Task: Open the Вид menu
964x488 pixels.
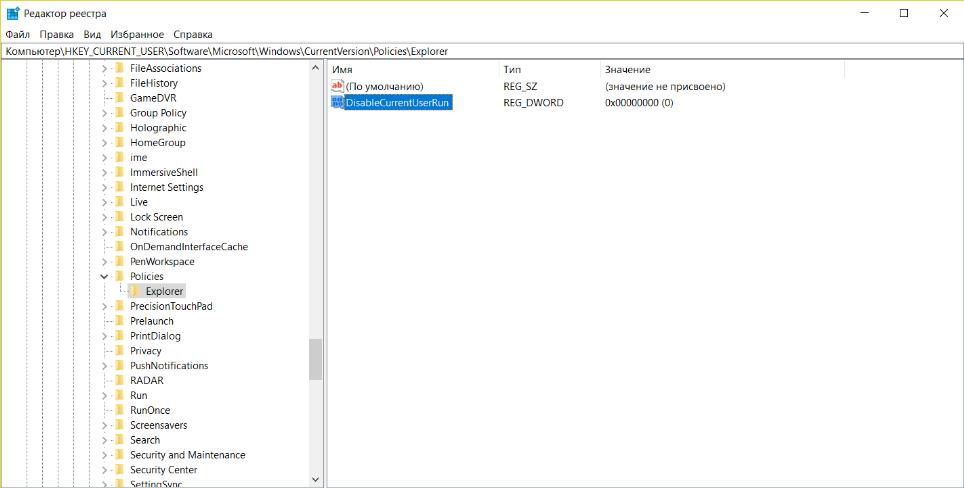Action: pyautogui.click(x=92, y=34)
